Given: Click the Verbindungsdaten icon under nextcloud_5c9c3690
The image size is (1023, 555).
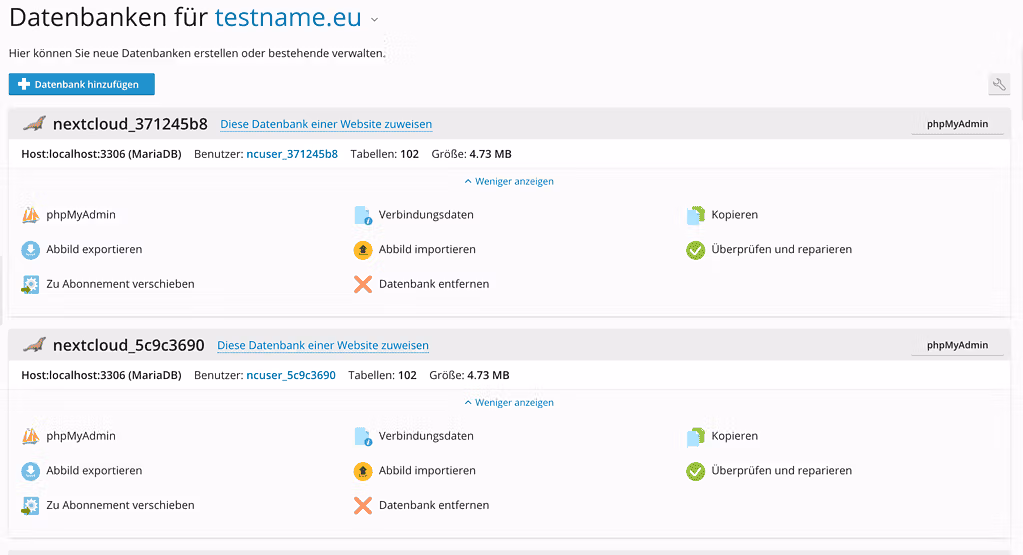Looking at the screenshot, I should click(x=363, y=436).
